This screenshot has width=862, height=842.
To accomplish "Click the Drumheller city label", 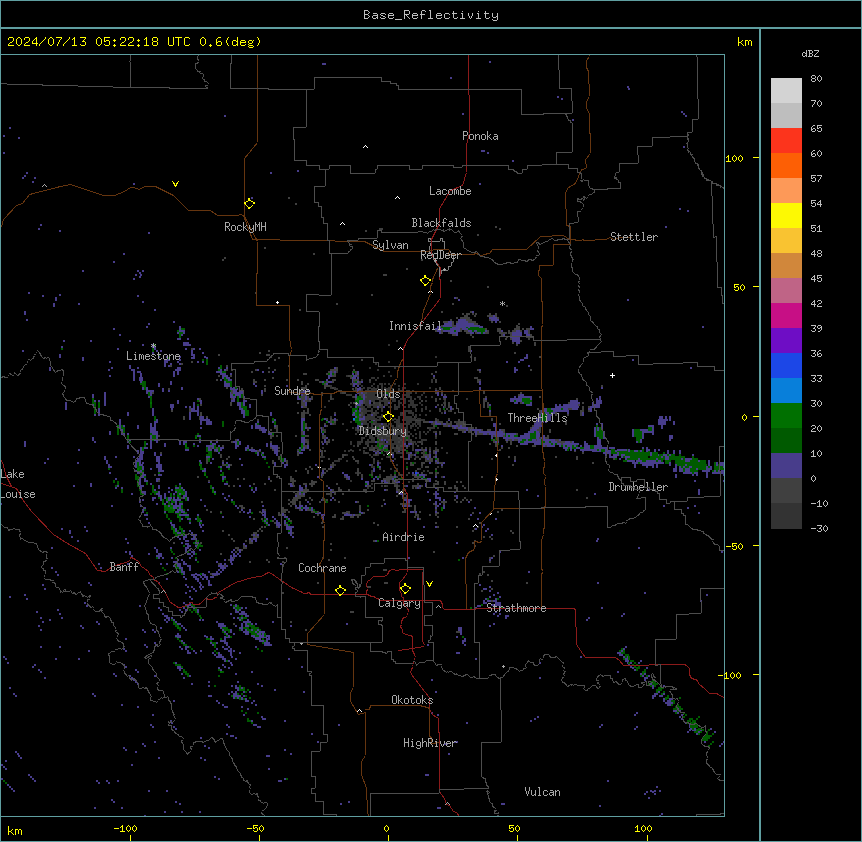I will [638, 487].
